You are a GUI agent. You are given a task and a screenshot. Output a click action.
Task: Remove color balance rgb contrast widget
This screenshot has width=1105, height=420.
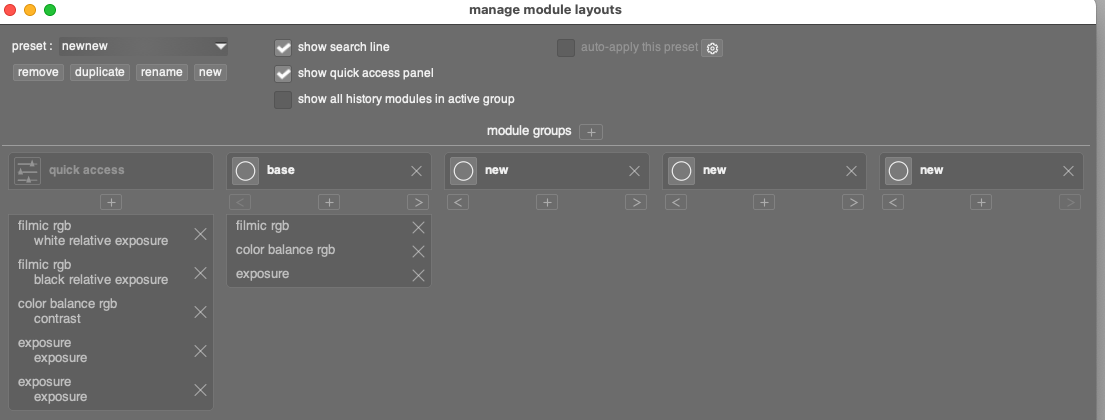200,312
